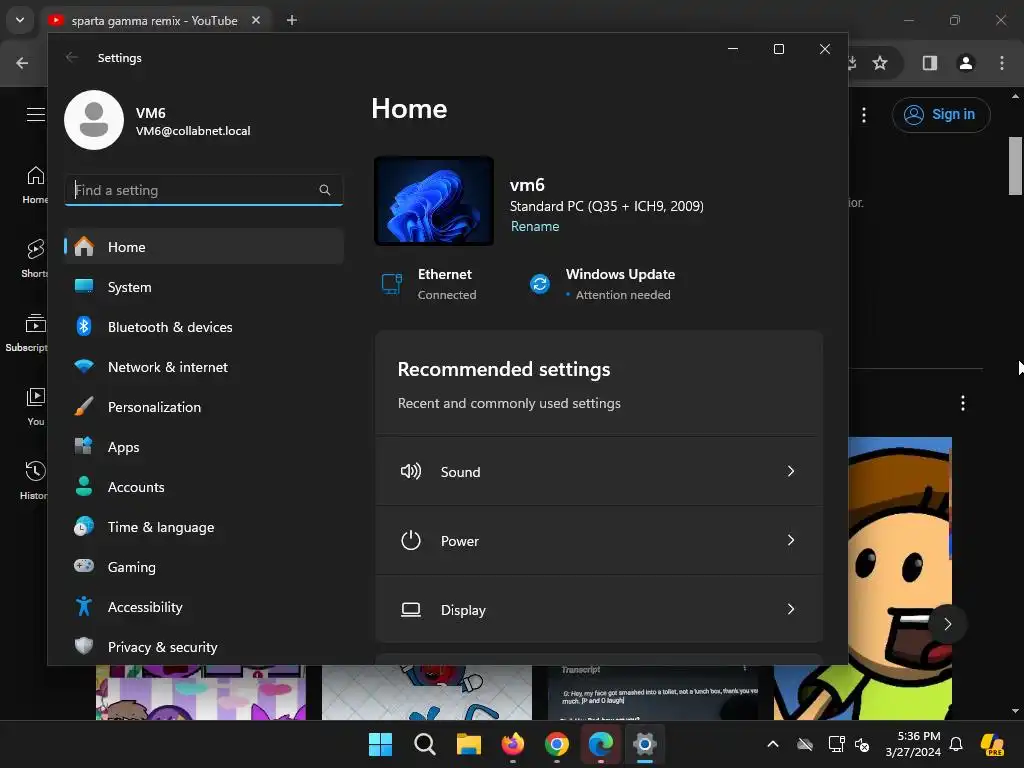Click the YouTube page vertical scrollbar

point(1014,165)
